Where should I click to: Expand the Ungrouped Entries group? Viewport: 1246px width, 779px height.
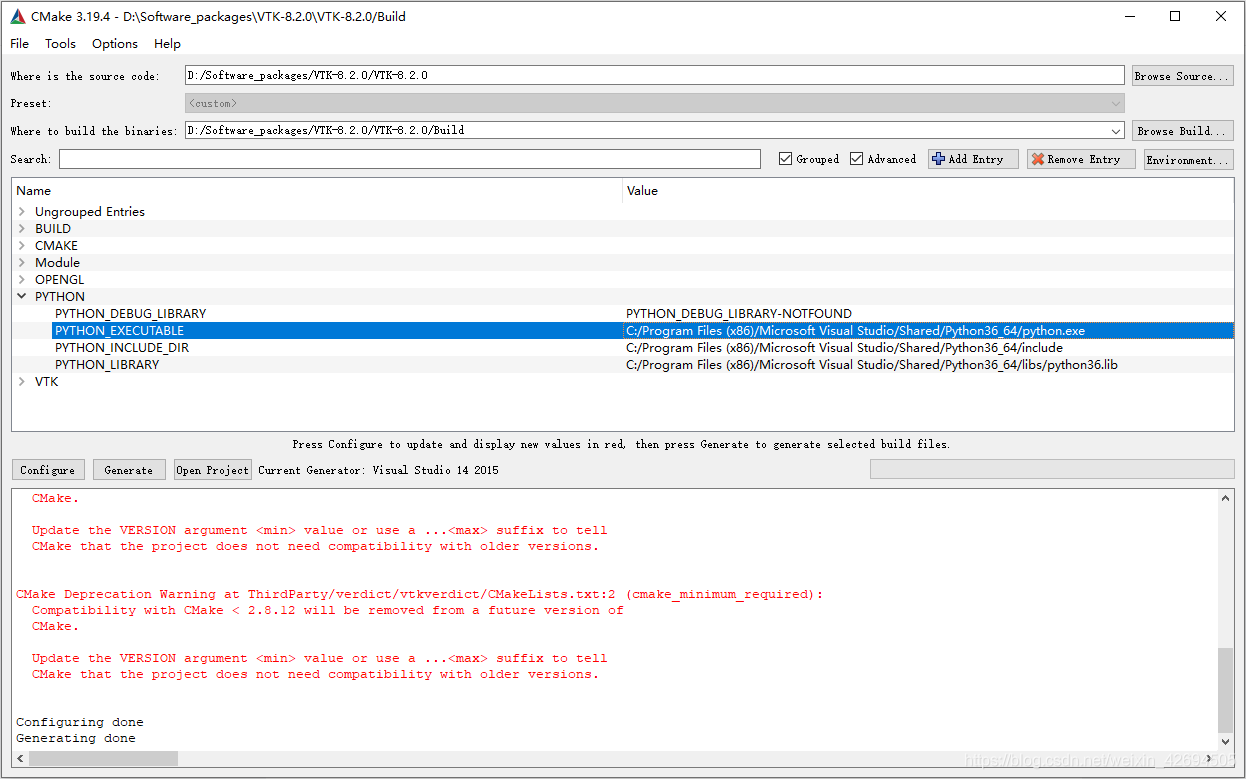pos(22,212)
